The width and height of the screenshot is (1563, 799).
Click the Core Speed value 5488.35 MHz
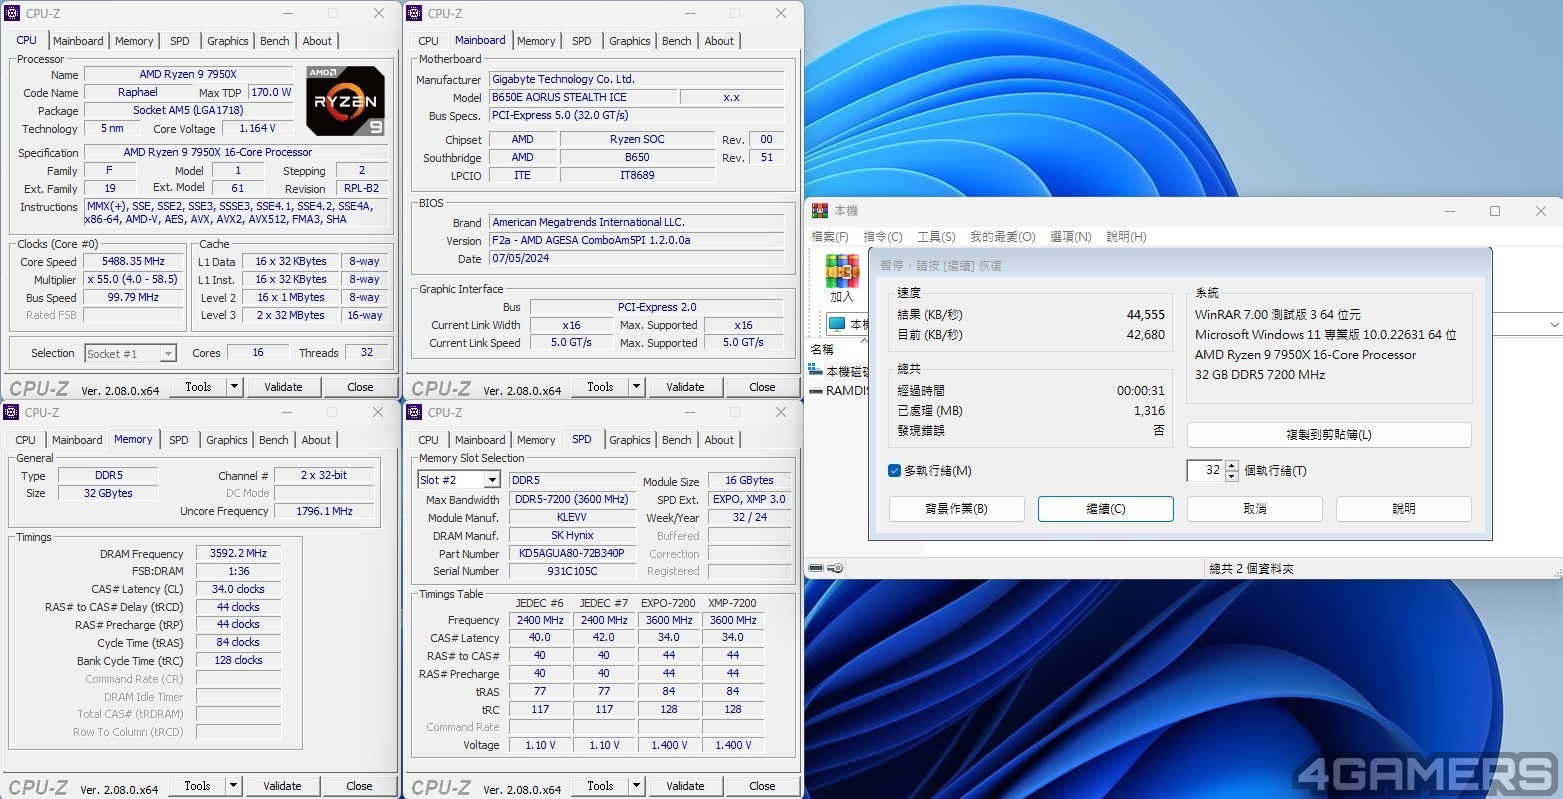[134, 262]
